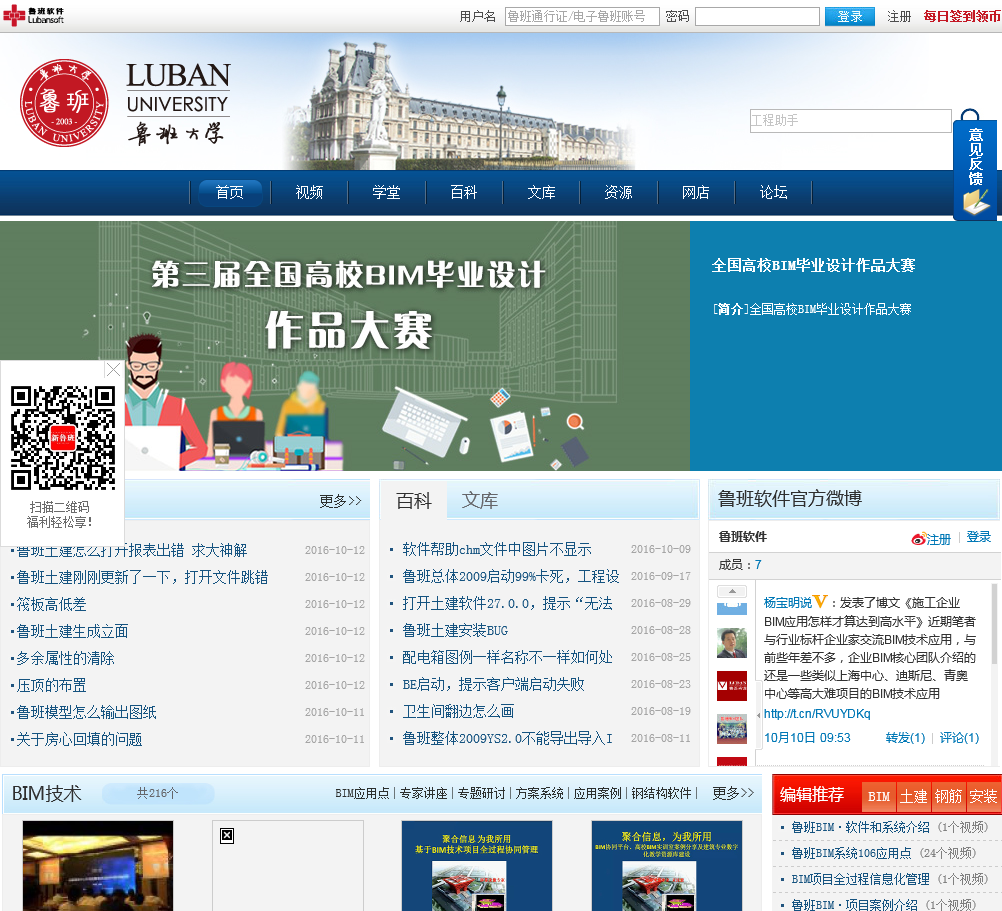This screenshot has width=1002, height=911.
Task: Open the 论坛 navigation item
Action: 773,192
